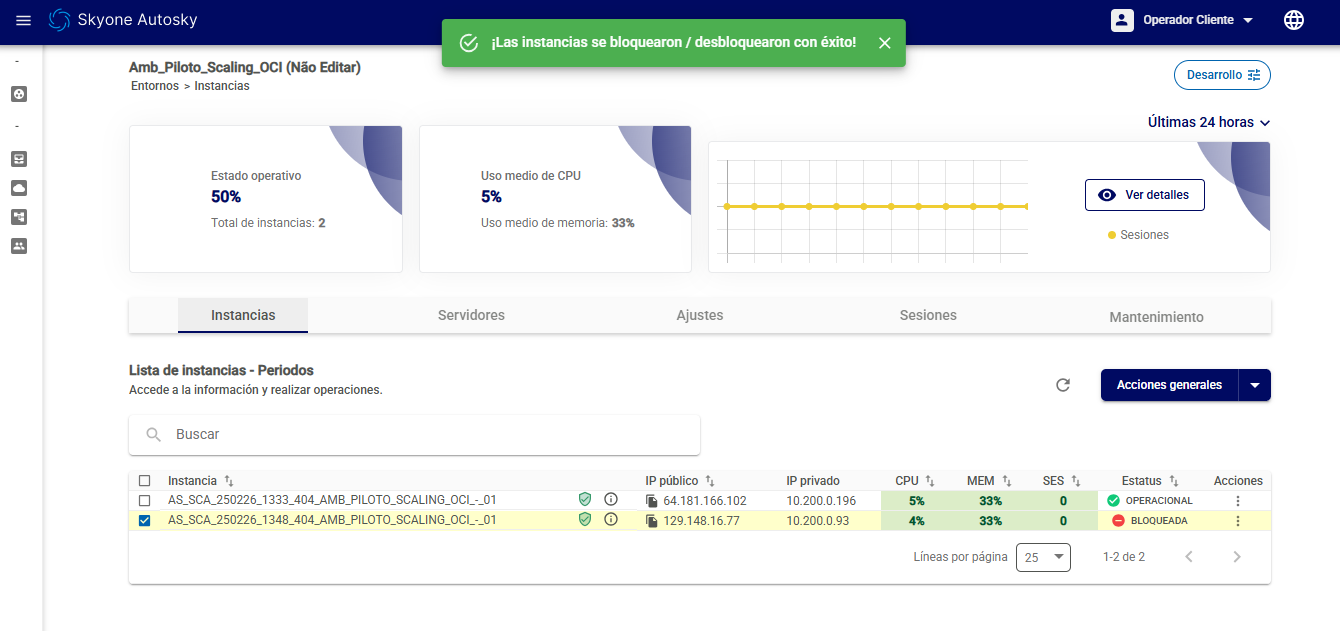Open actions menu for the blocked instance
This screenshot has height=631, width=1340.
click(x=1238, y=521)
